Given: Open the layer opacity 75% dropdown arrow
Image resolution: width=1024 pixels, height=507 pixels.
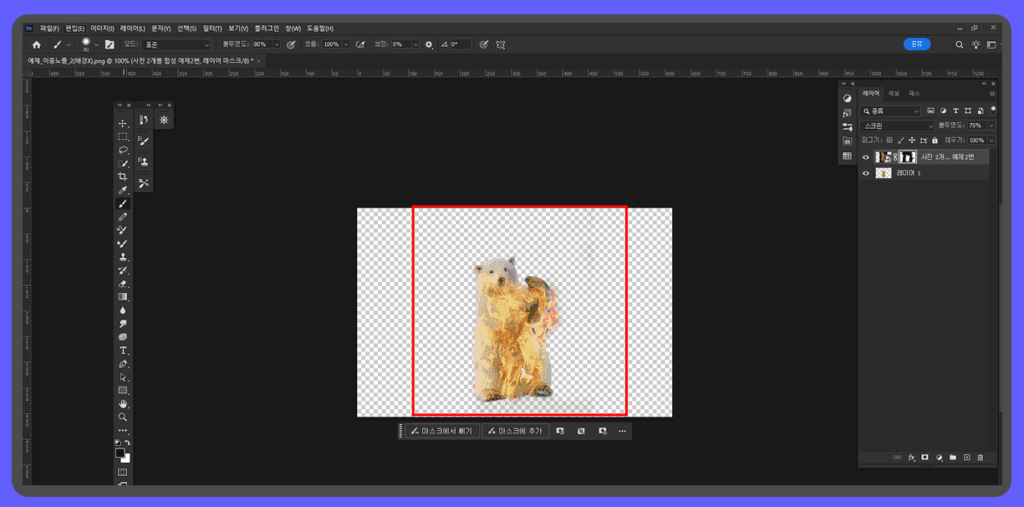Looking at the screenshot, I should pyautogui.click(x=992, y=125).
